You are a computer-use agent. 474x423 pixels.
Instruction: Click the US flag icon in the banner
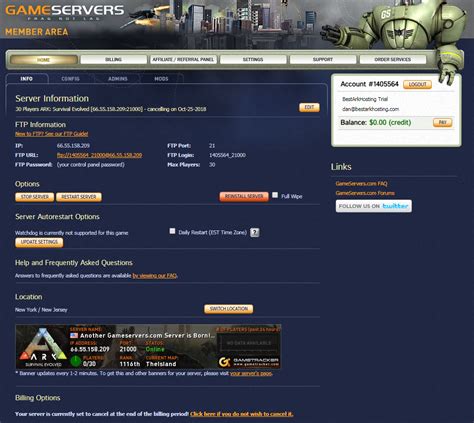[x=74, y=335]
